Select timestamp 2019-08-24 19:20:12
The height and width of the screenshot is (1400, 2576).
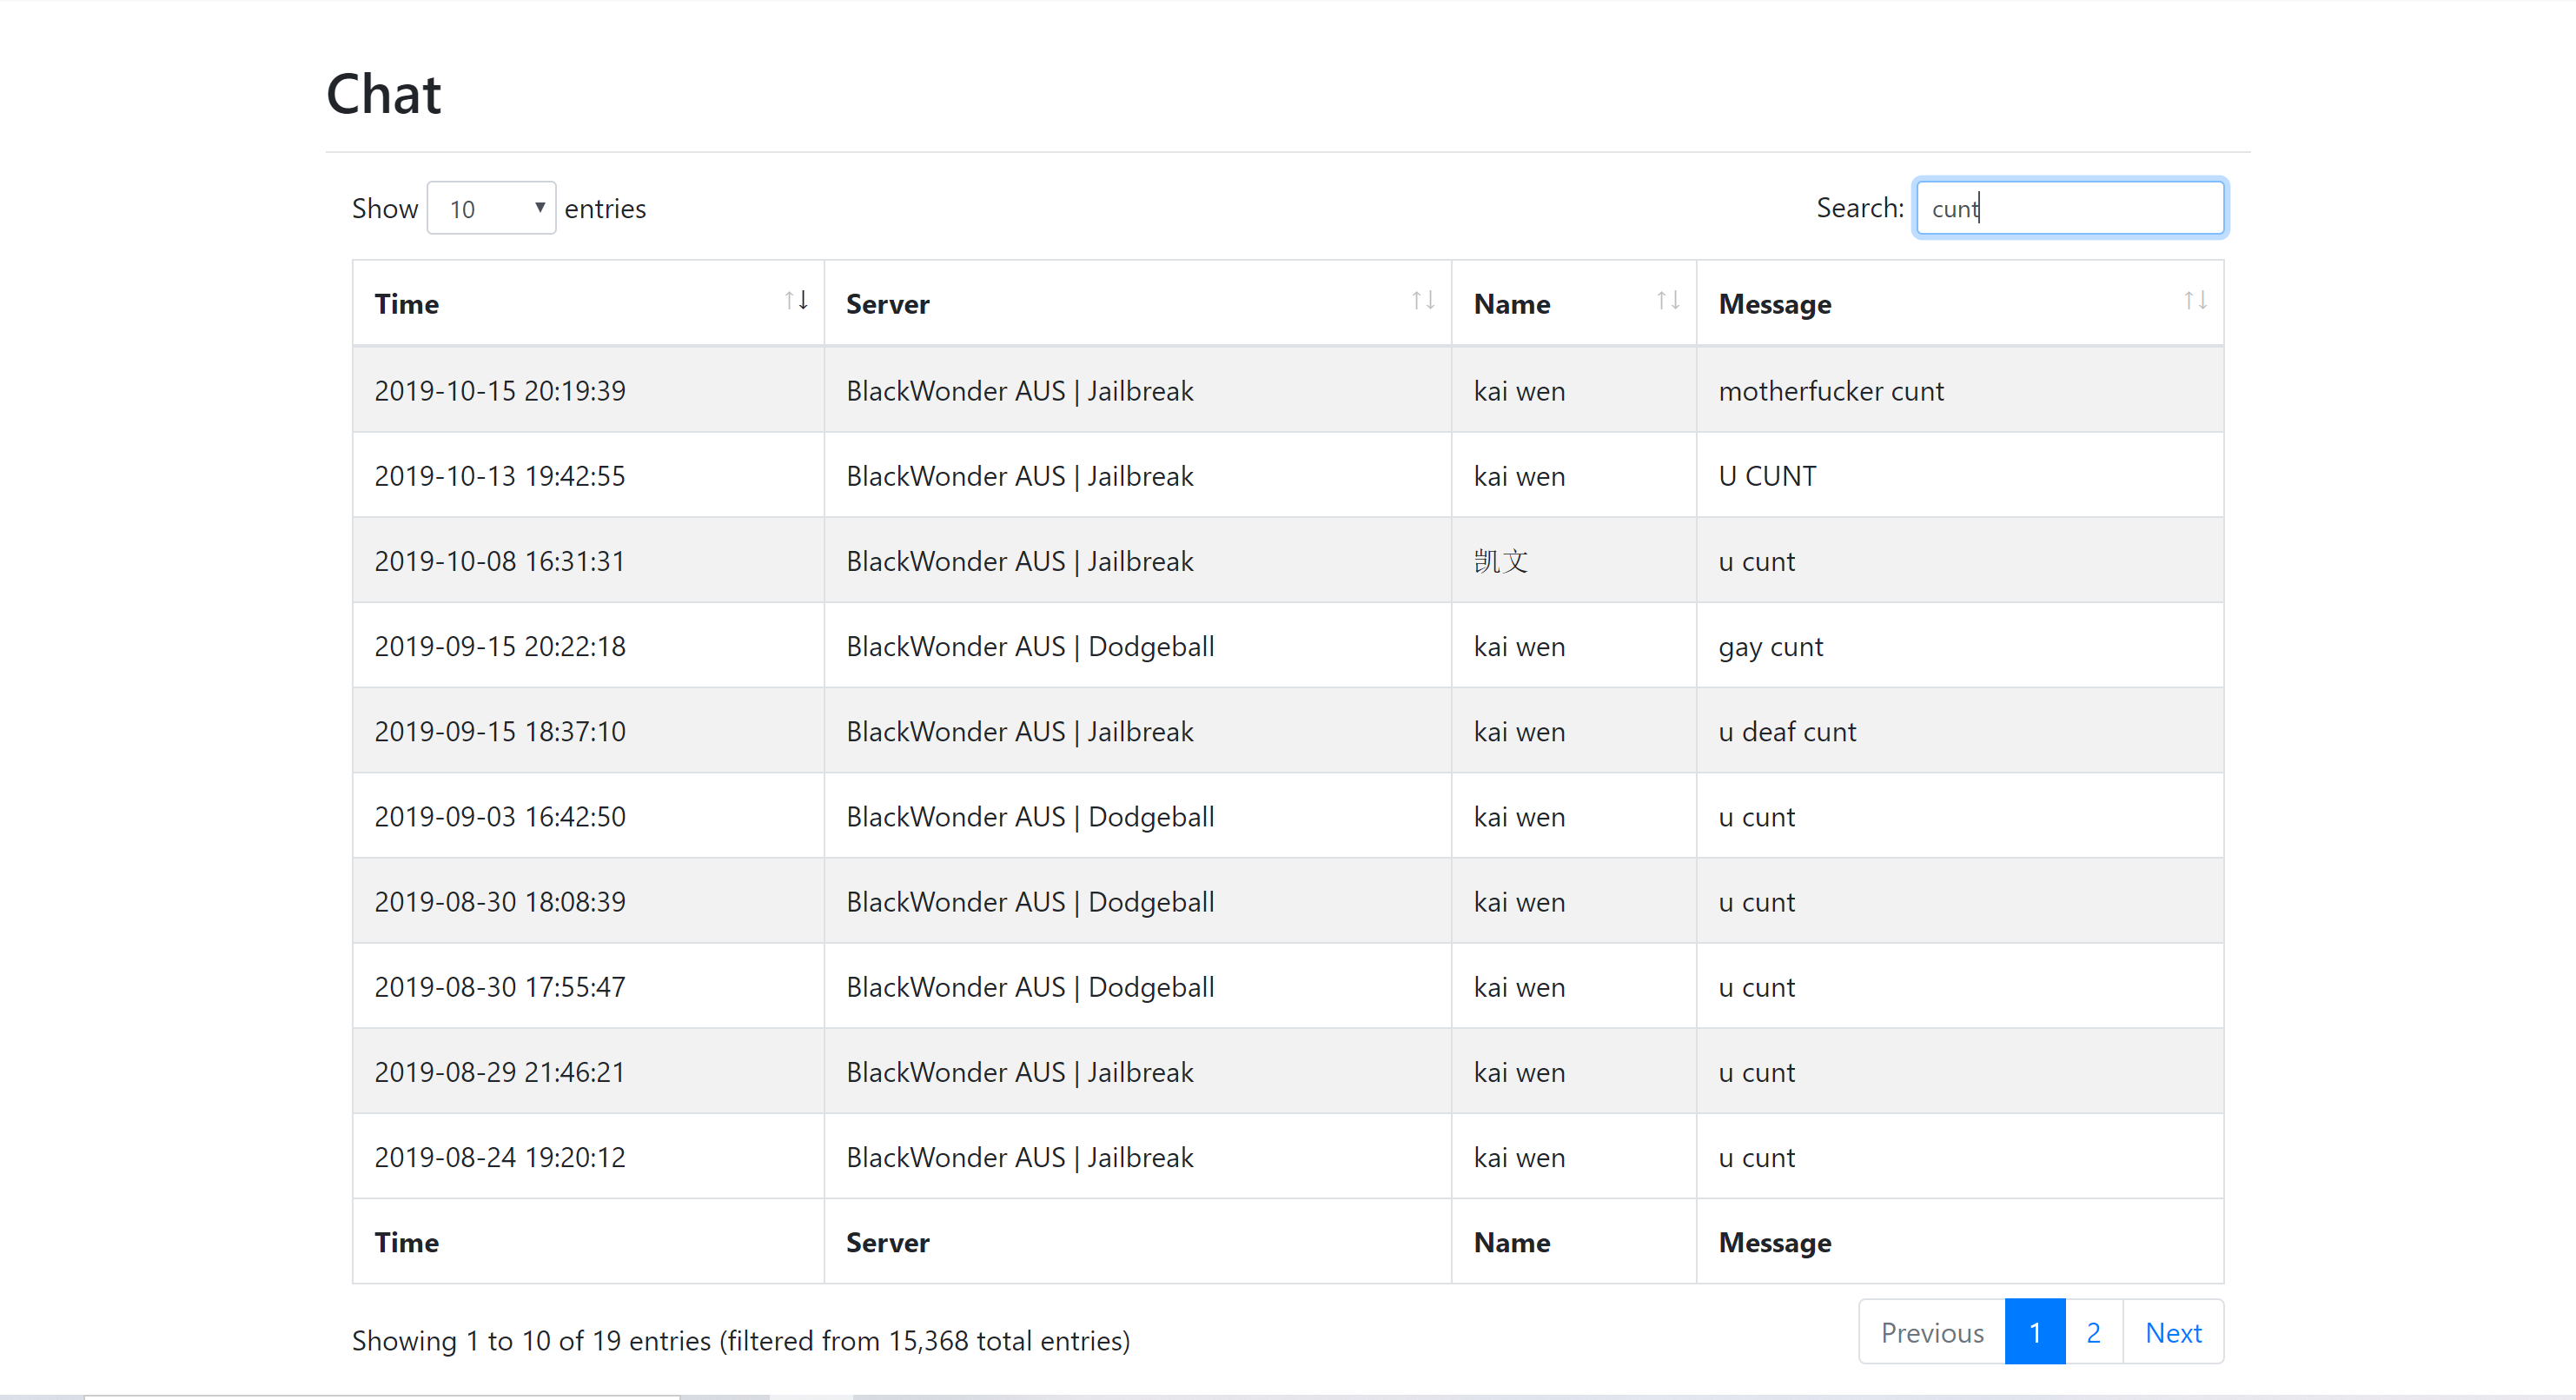(x=500, y=1157)
